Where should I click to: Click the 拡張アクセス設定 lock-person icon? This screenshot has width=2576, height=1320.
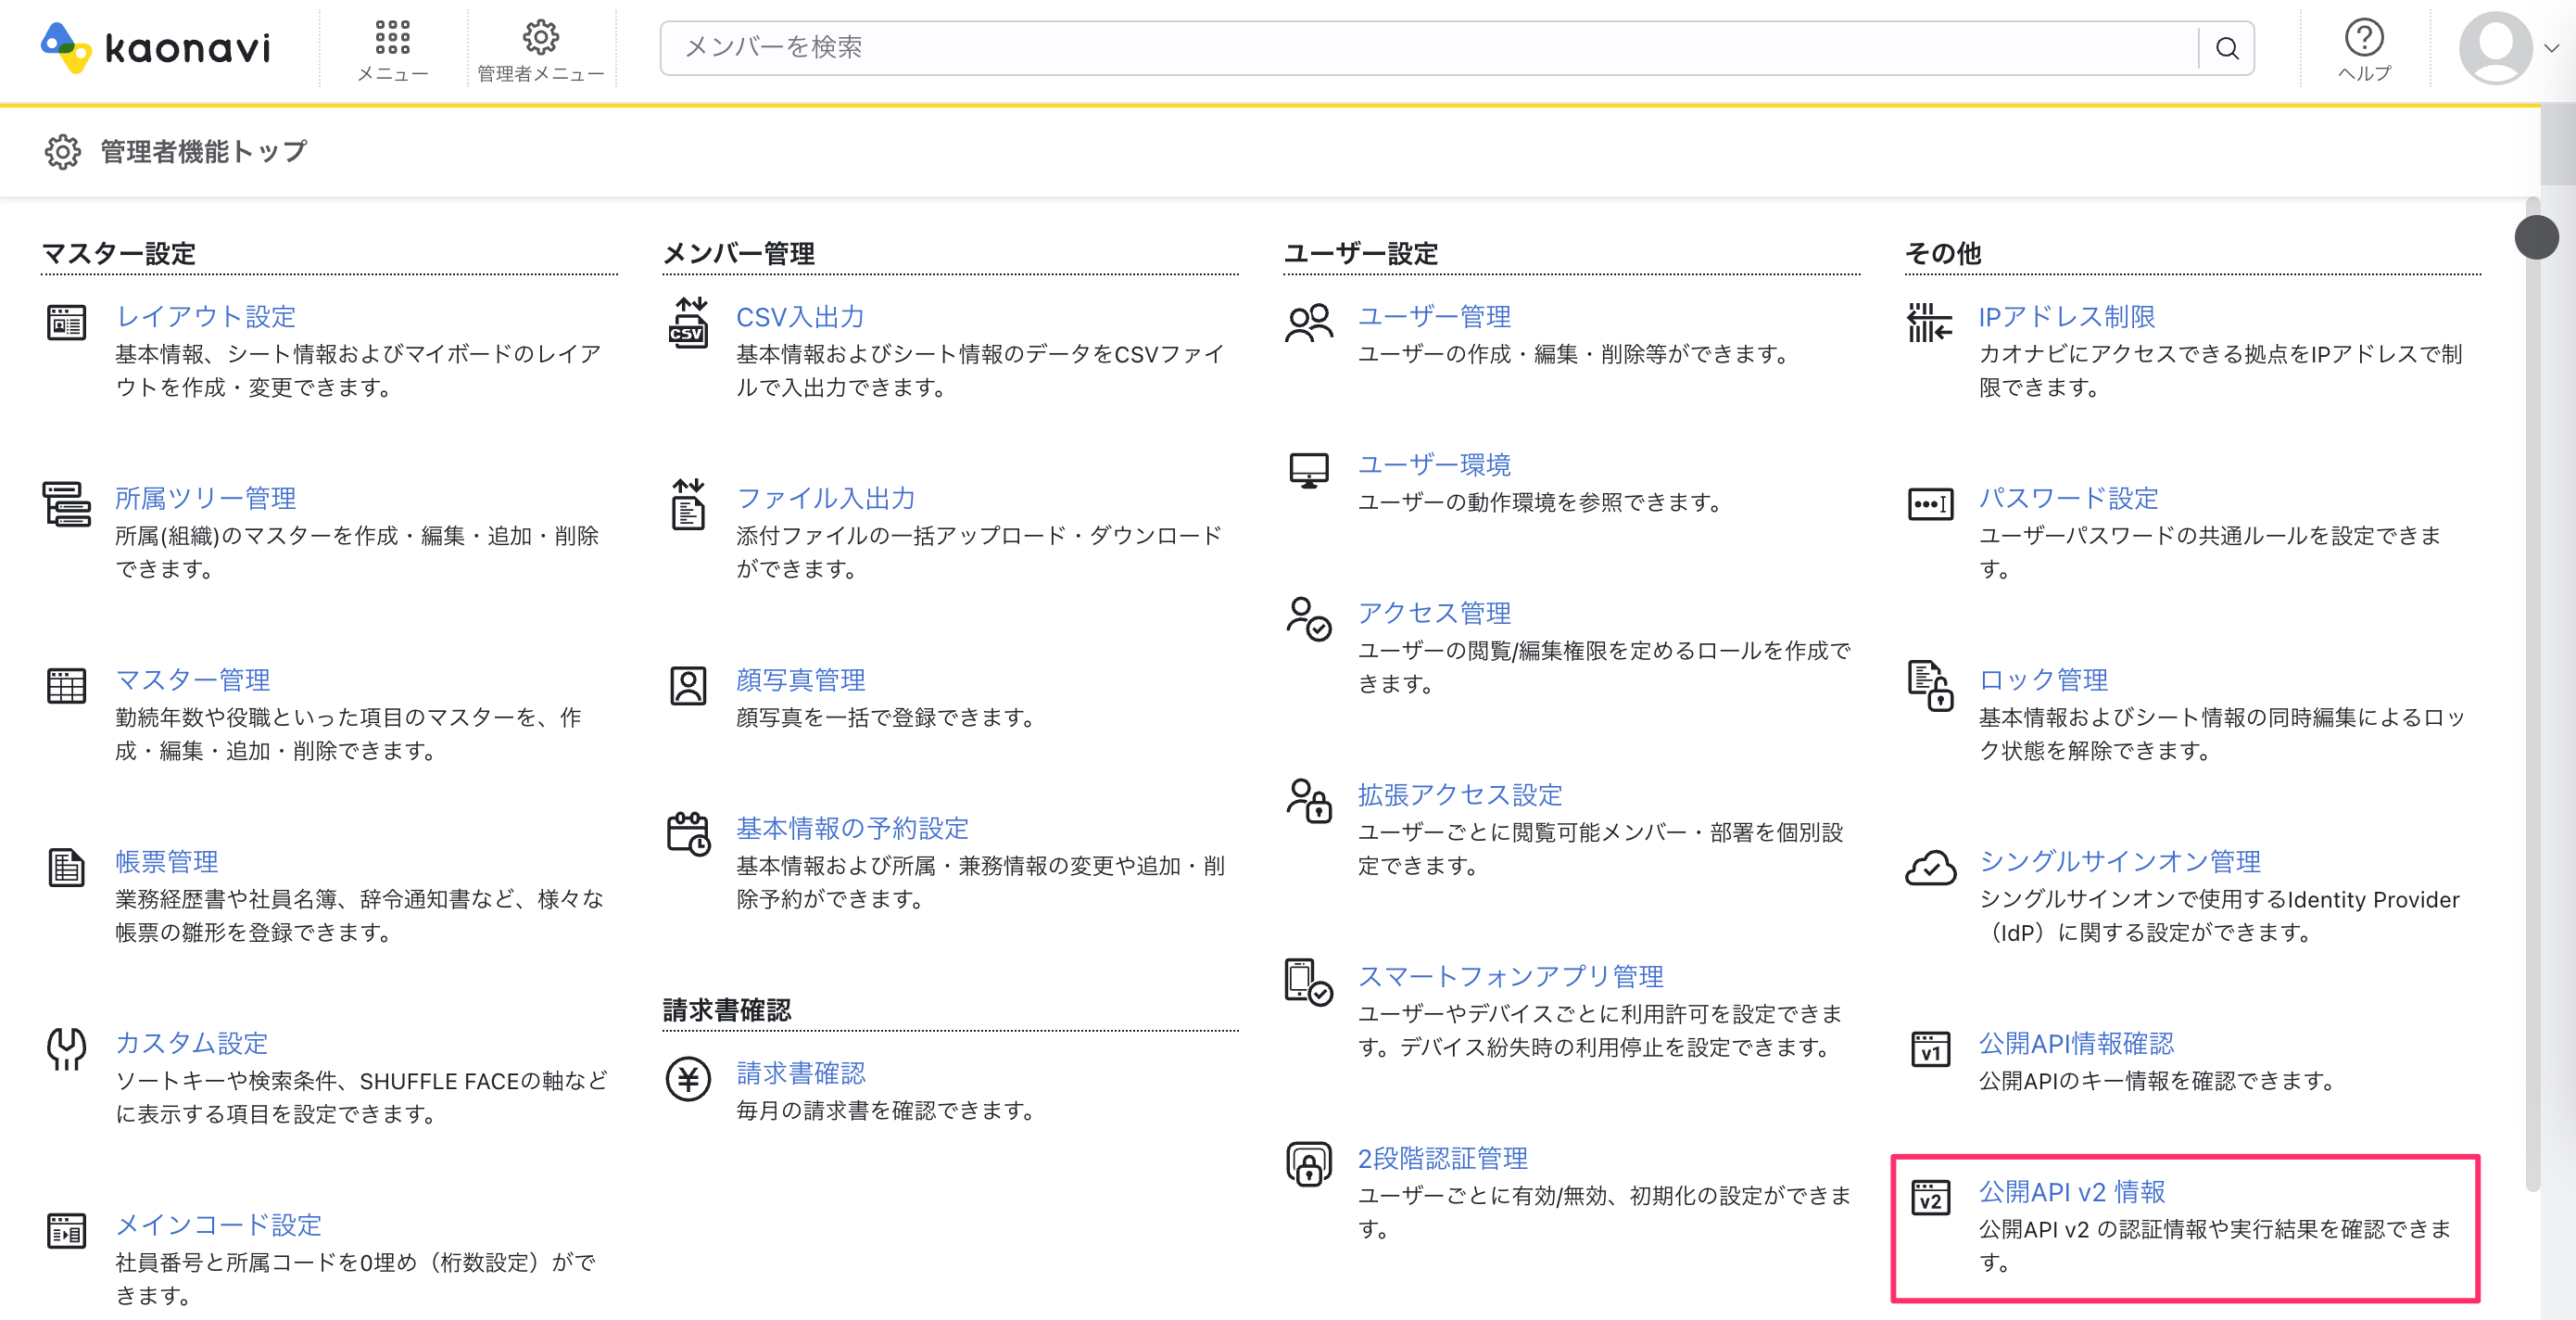tap(1309, 801)
